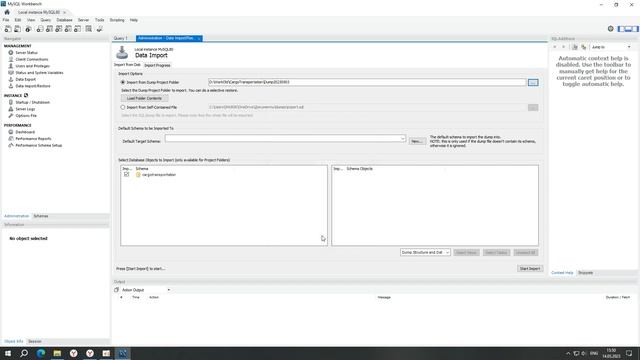Toggle the panel layout visibility icons
Image resolution: width=640 pixels, height=360 pixels.
(628, 29)
